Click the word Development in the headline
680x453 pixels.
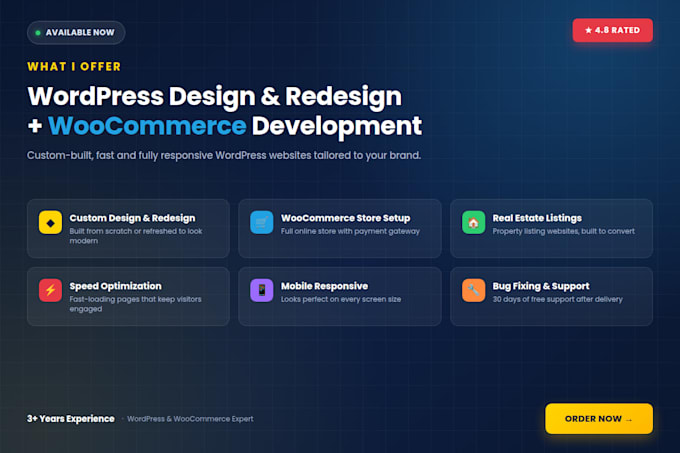[337, 126]
